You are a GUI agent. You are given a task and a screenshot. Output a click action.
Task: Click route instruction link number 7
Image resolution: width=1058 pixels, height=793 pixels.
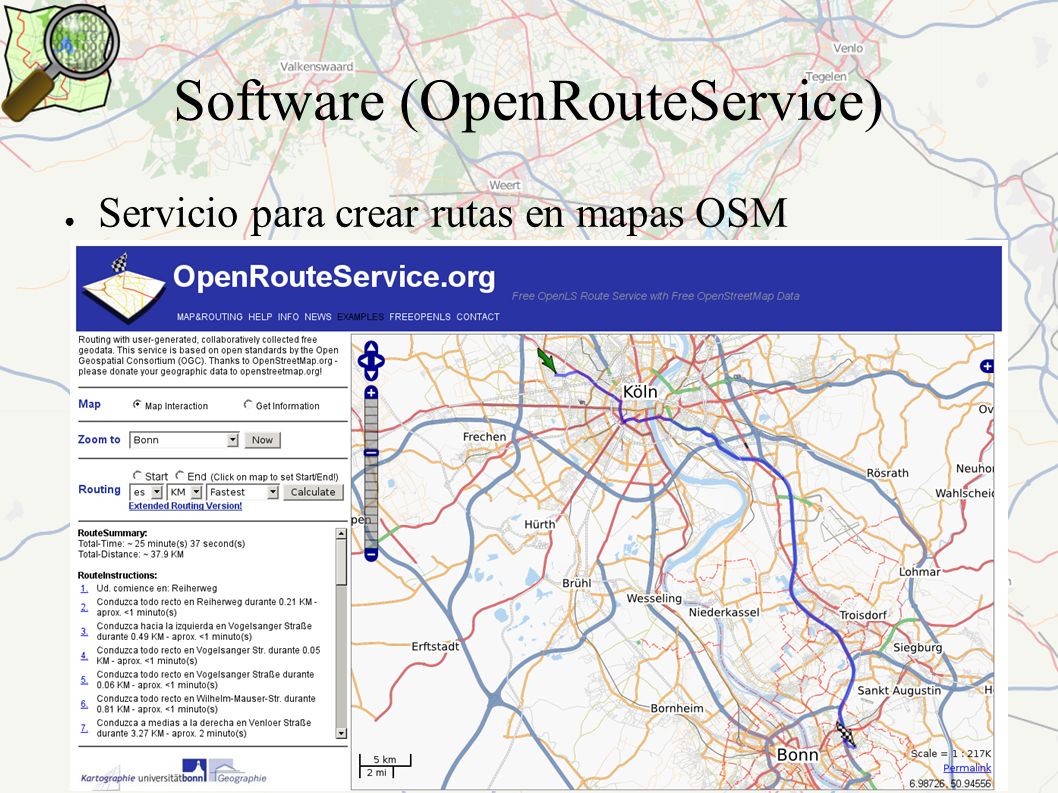point(84,729)
